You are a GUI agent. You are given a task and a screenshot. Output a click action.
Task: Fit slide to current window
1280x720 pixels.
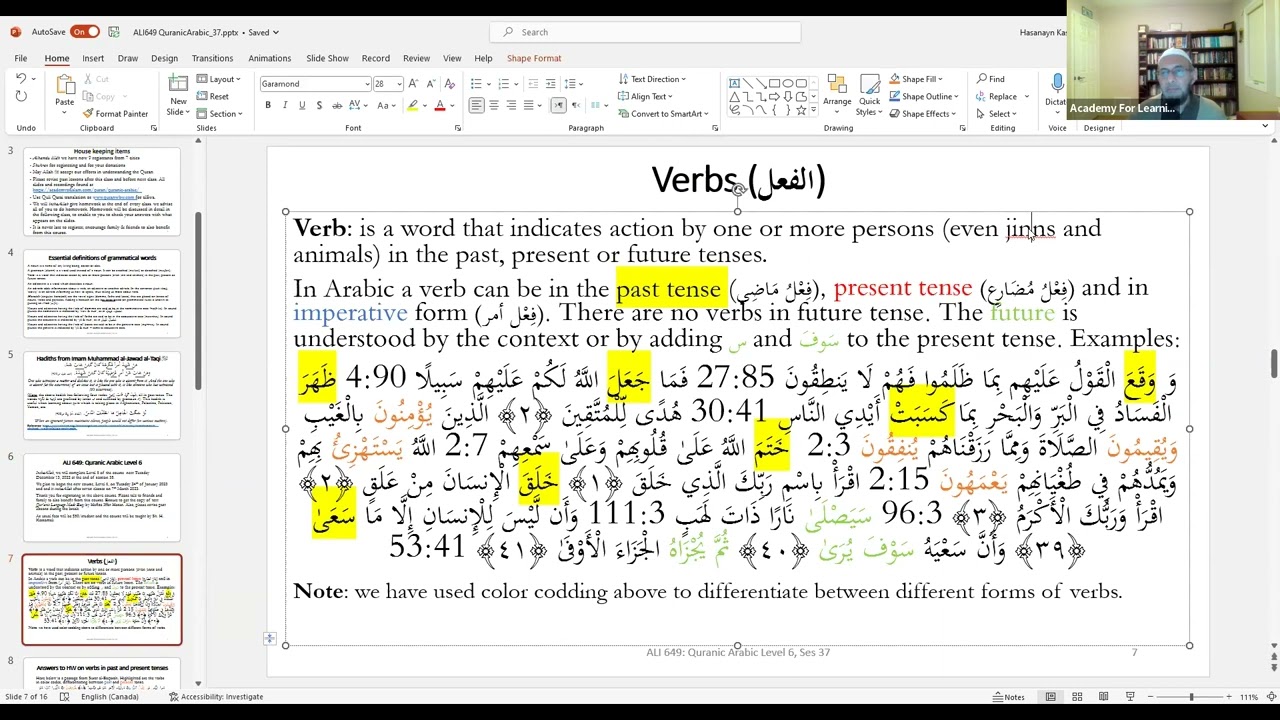pyautogui.click(x=1270, y=697)
